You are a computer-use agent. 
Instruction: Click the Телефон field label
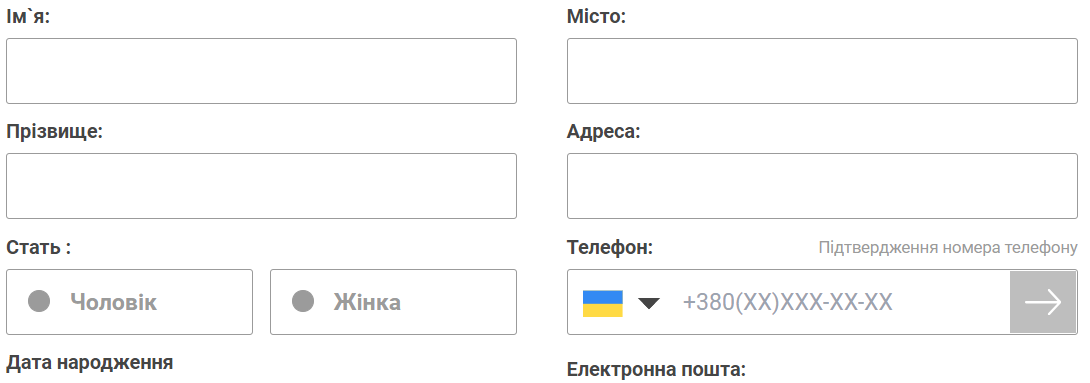point(610,247)
